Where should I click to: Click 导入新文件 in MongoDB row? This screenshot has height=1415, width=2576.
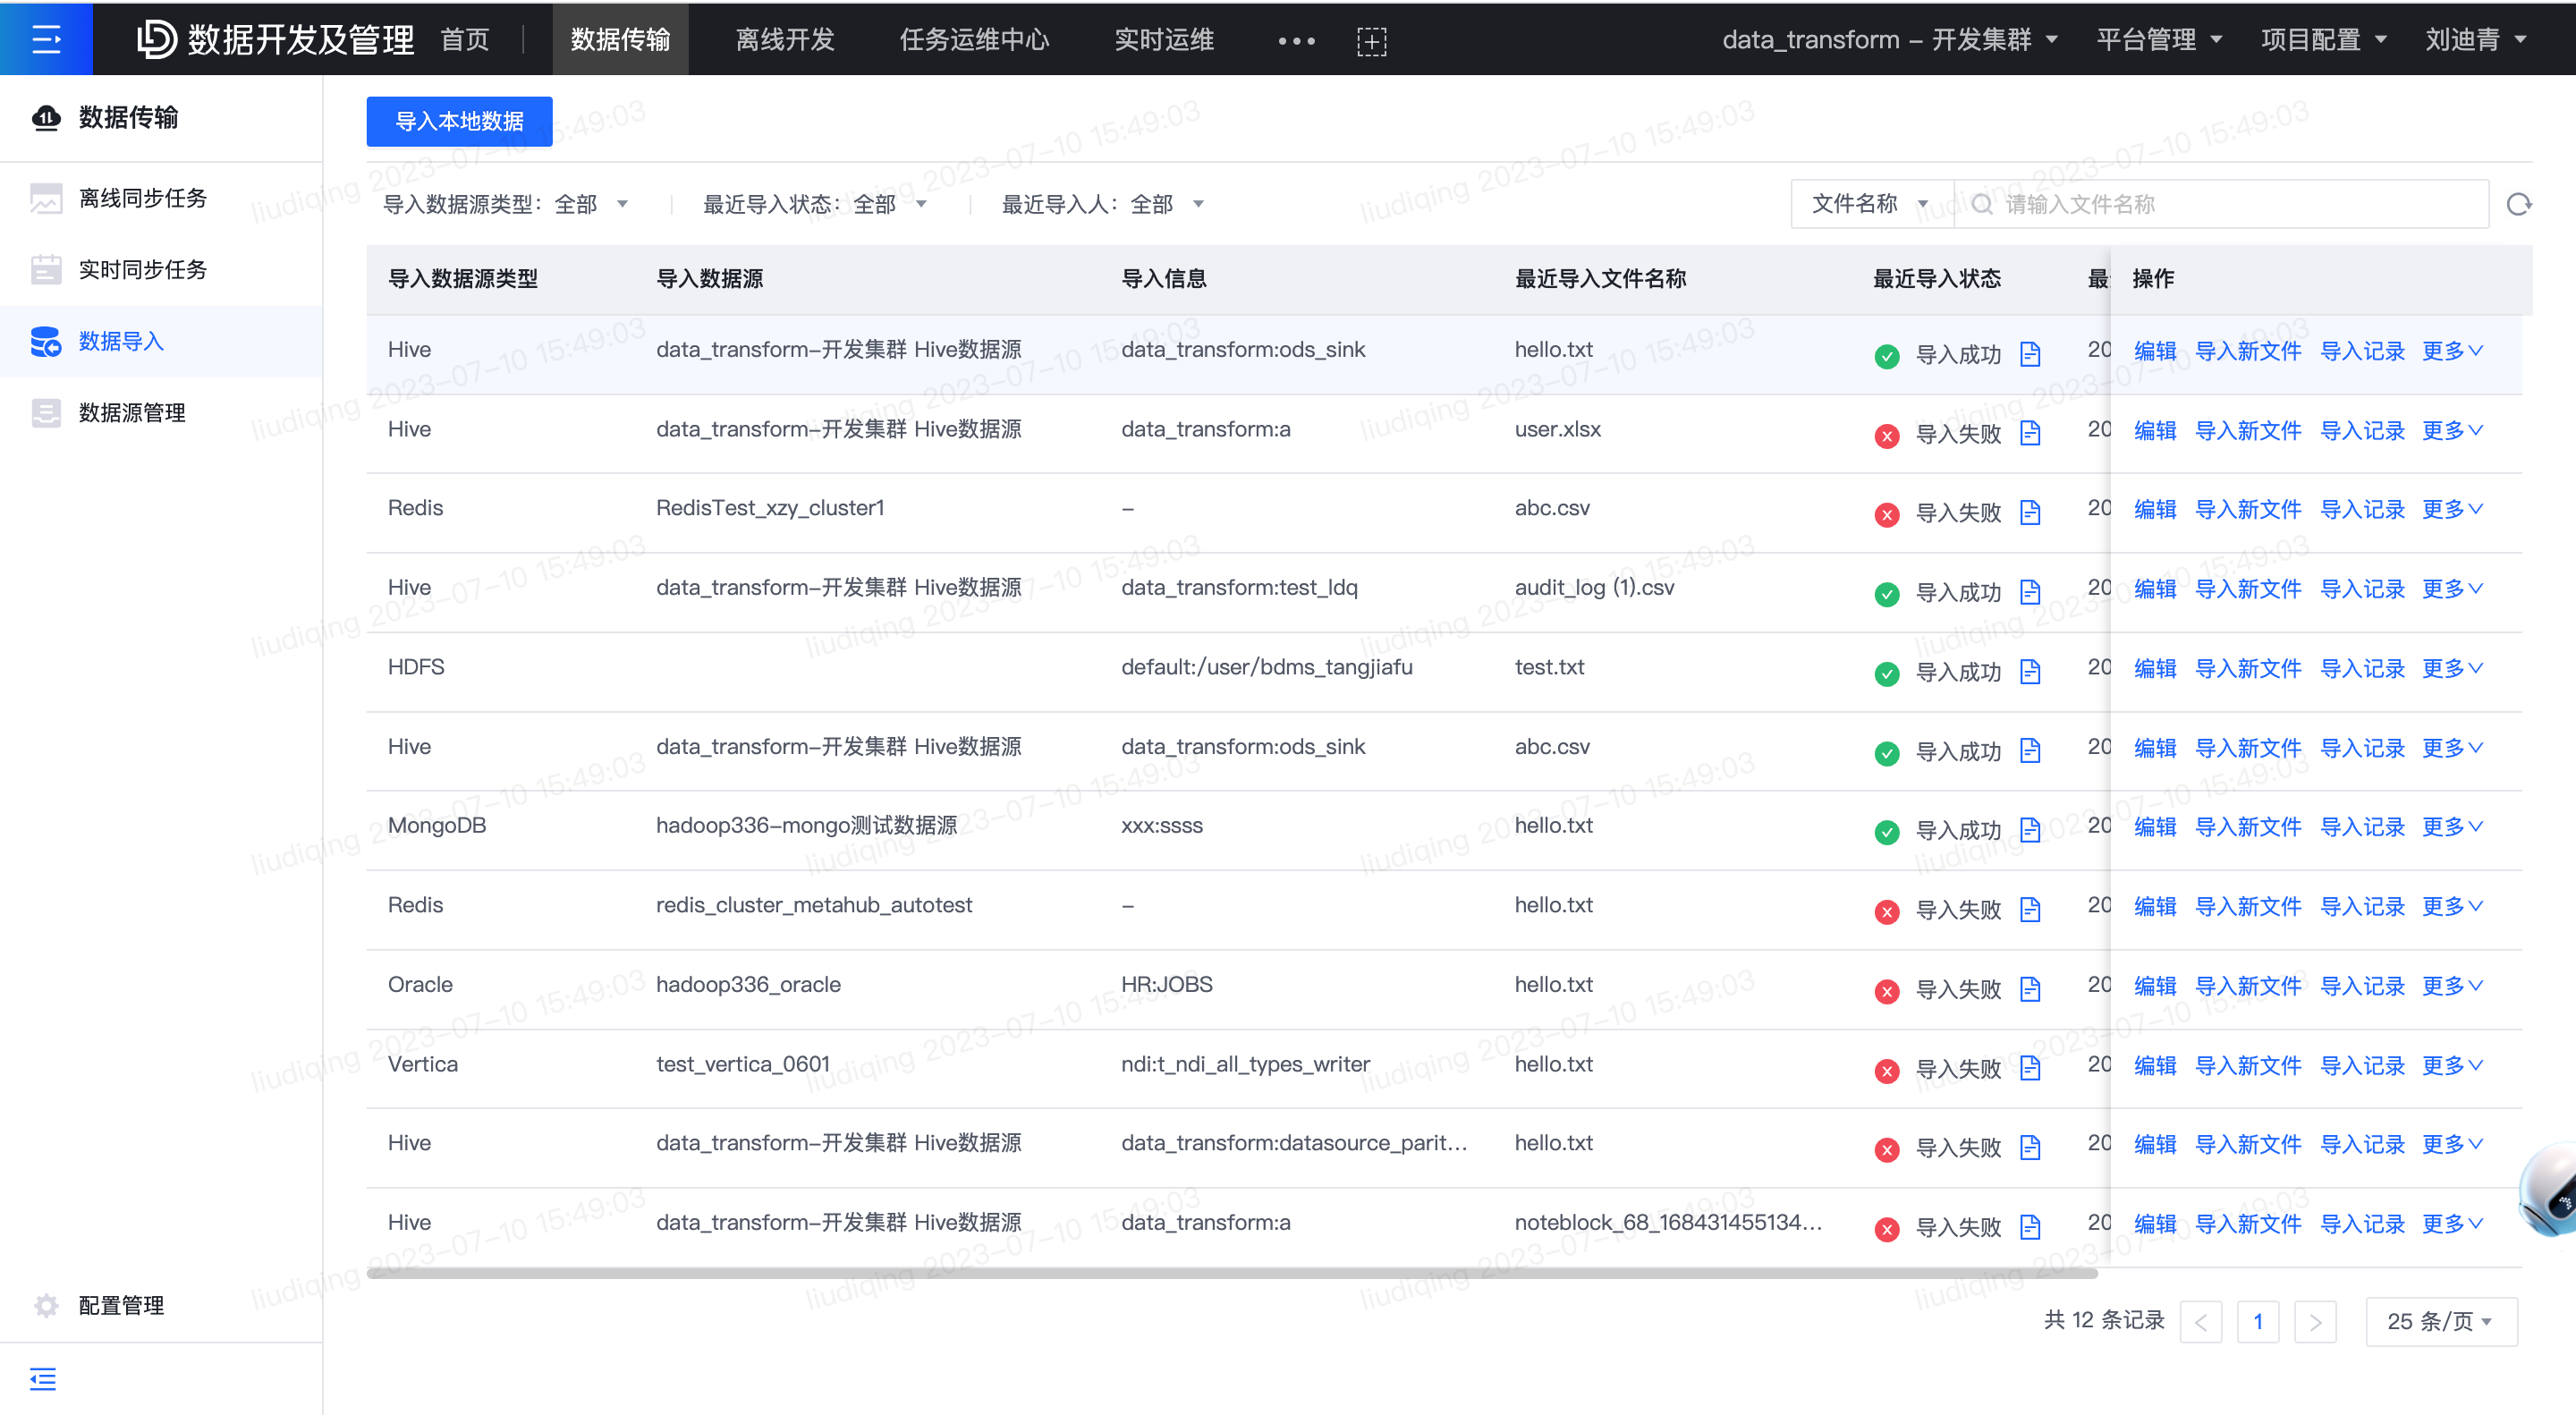tap(2248, 827)
